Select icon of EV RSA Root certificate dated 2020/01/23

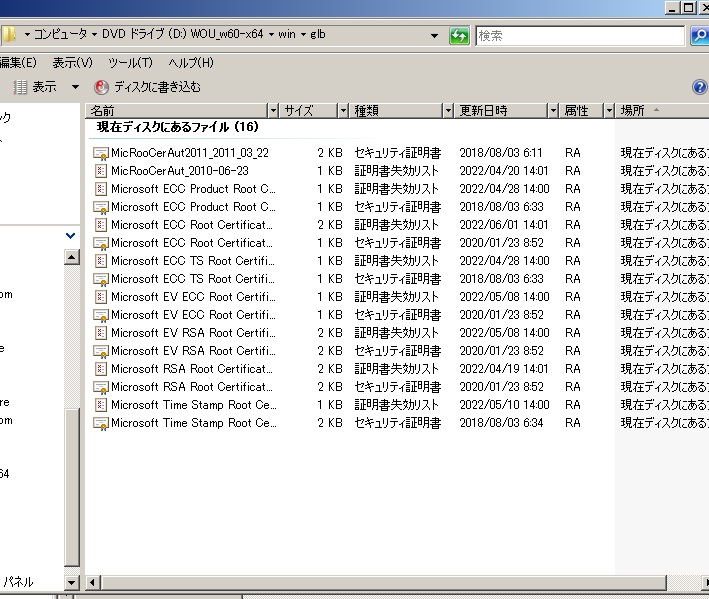(100, 352)
